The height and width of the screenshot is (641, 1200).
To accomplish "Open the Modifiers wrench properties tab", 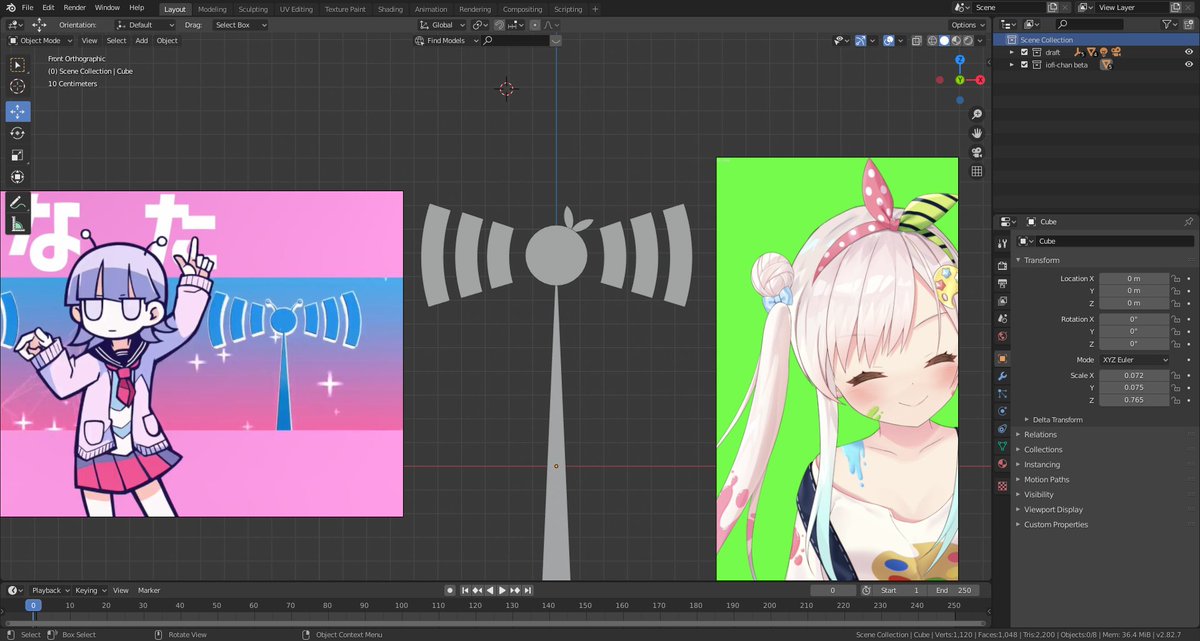I will point(1002,376).
